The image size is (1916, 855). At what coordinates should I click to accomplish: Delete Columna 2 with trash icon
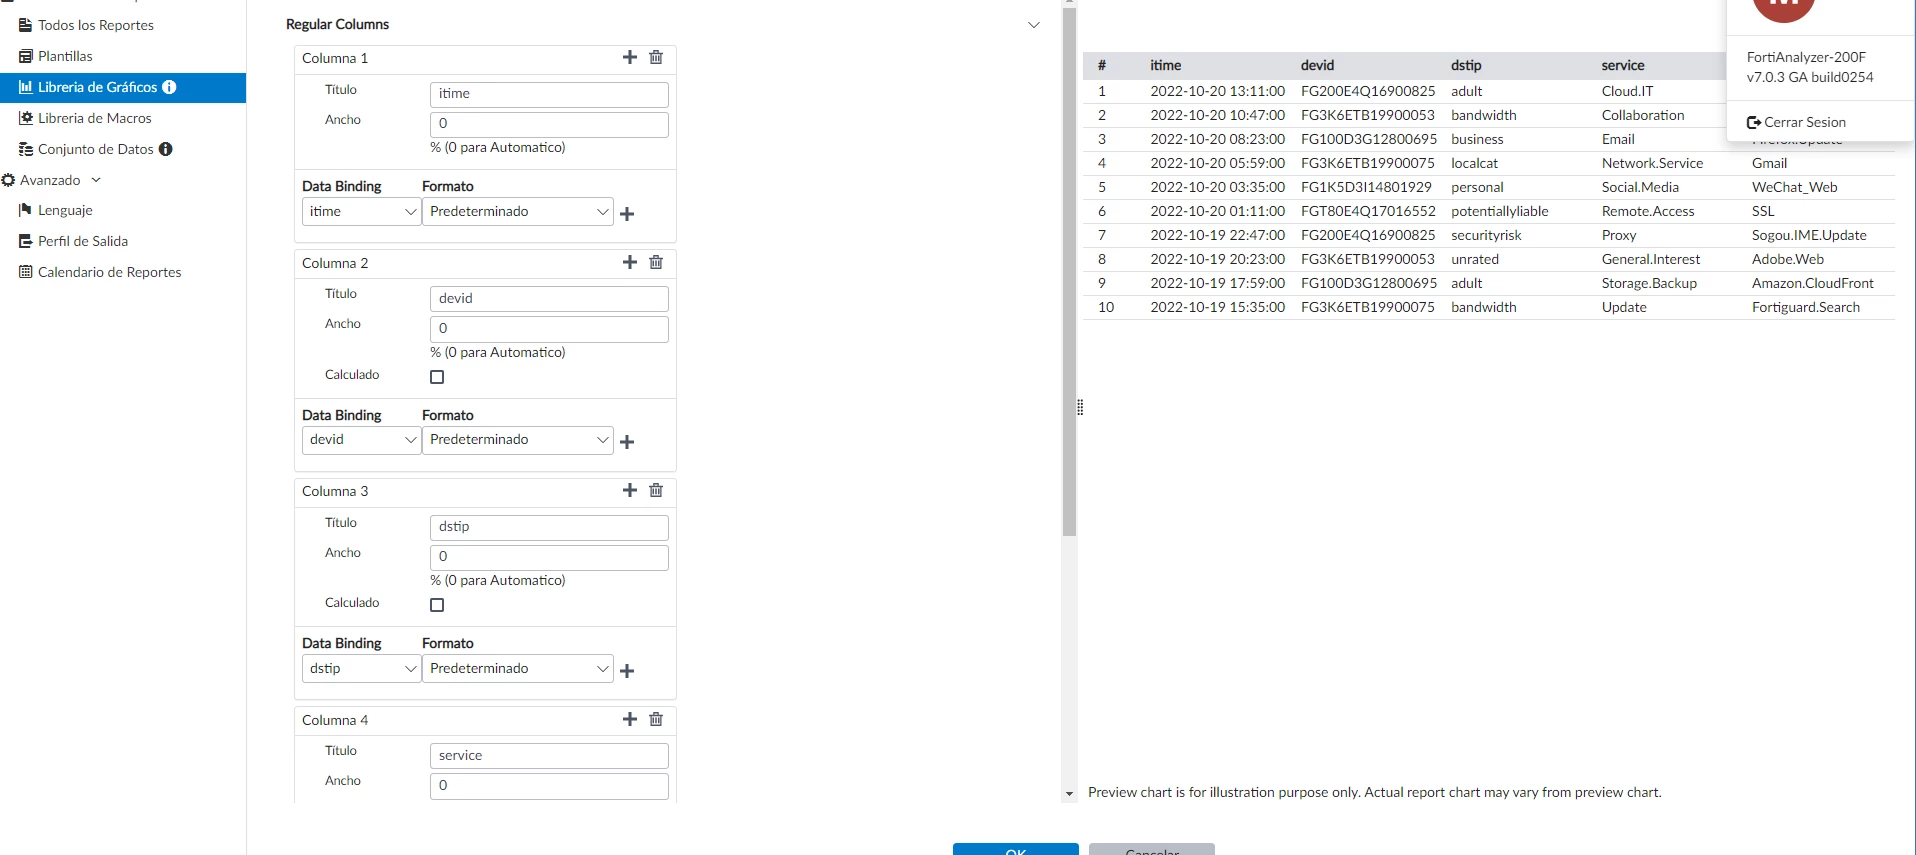coord(656,262)
